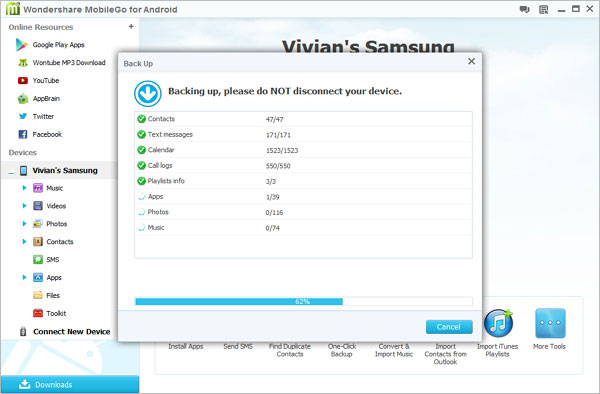Click the blue backup download icon

point(148,93)
